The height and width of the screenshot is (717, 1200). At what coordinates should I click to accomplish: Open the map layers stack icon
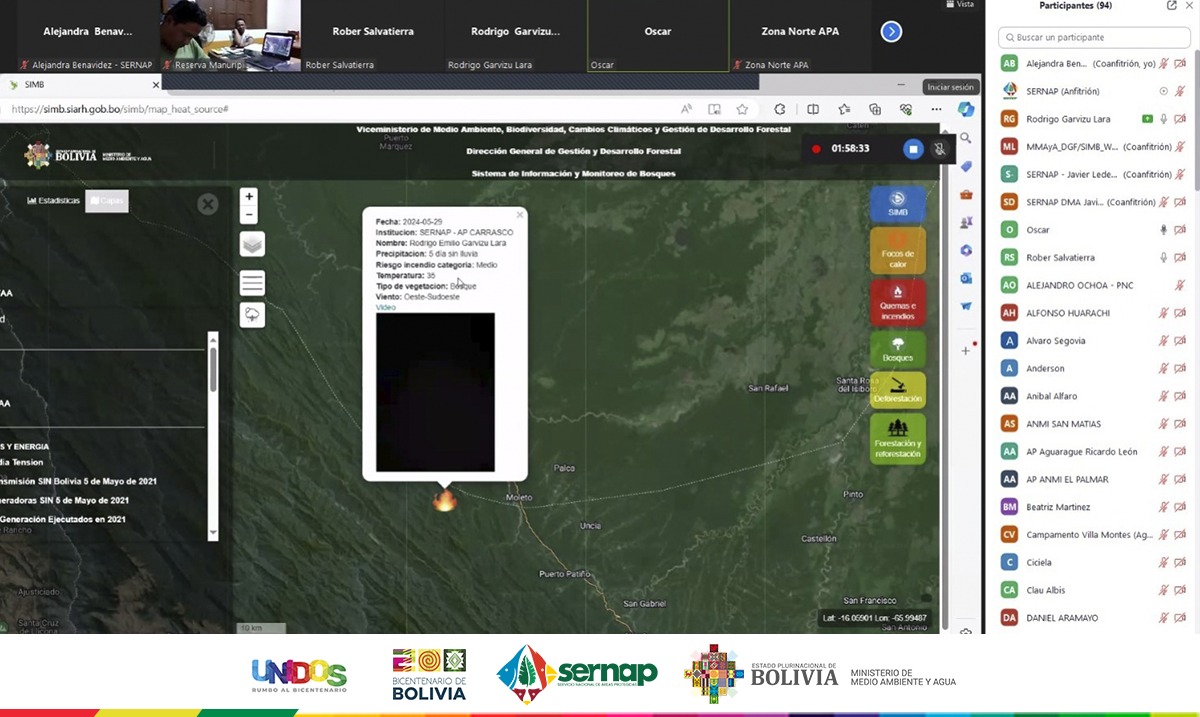click(x=252, y=245)
